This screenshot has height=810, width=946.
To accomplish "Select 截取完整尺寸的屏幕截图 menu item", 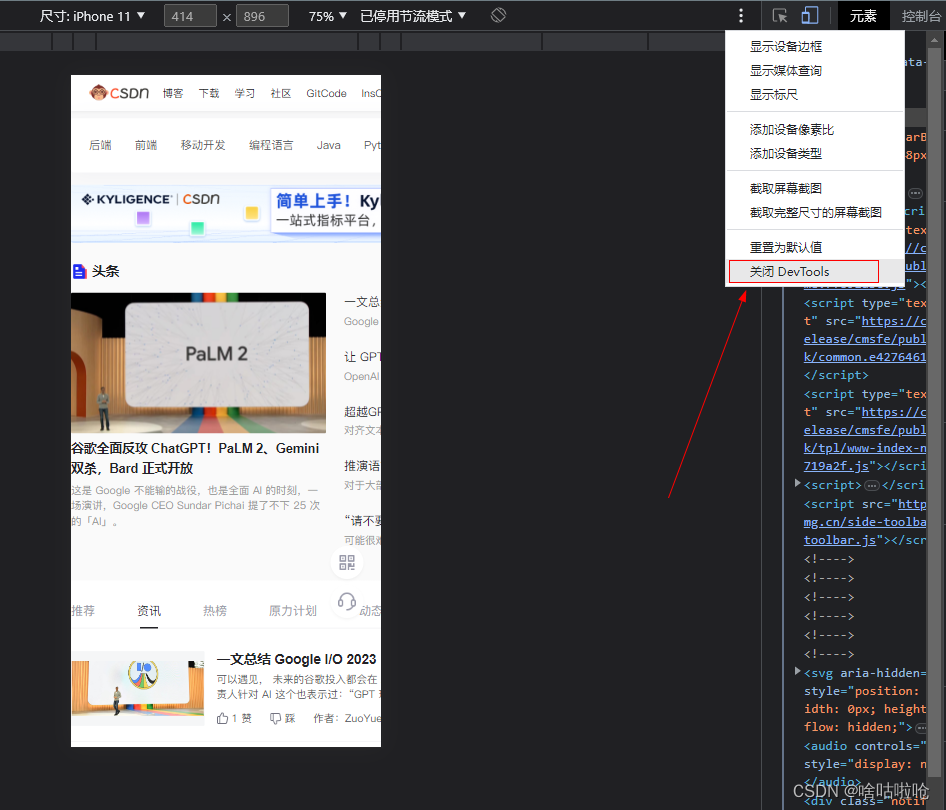I will coord(814,212).
